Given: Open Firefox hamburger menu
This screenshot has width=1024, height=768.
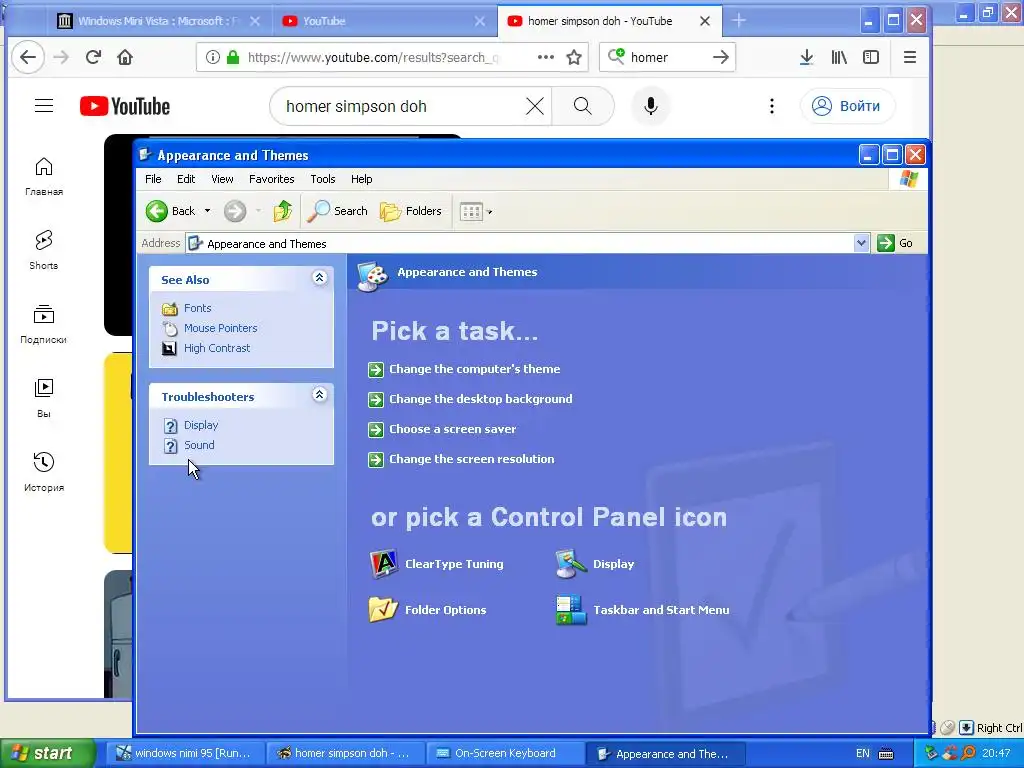Looking at the screenshot, I should tap(910, 57).
